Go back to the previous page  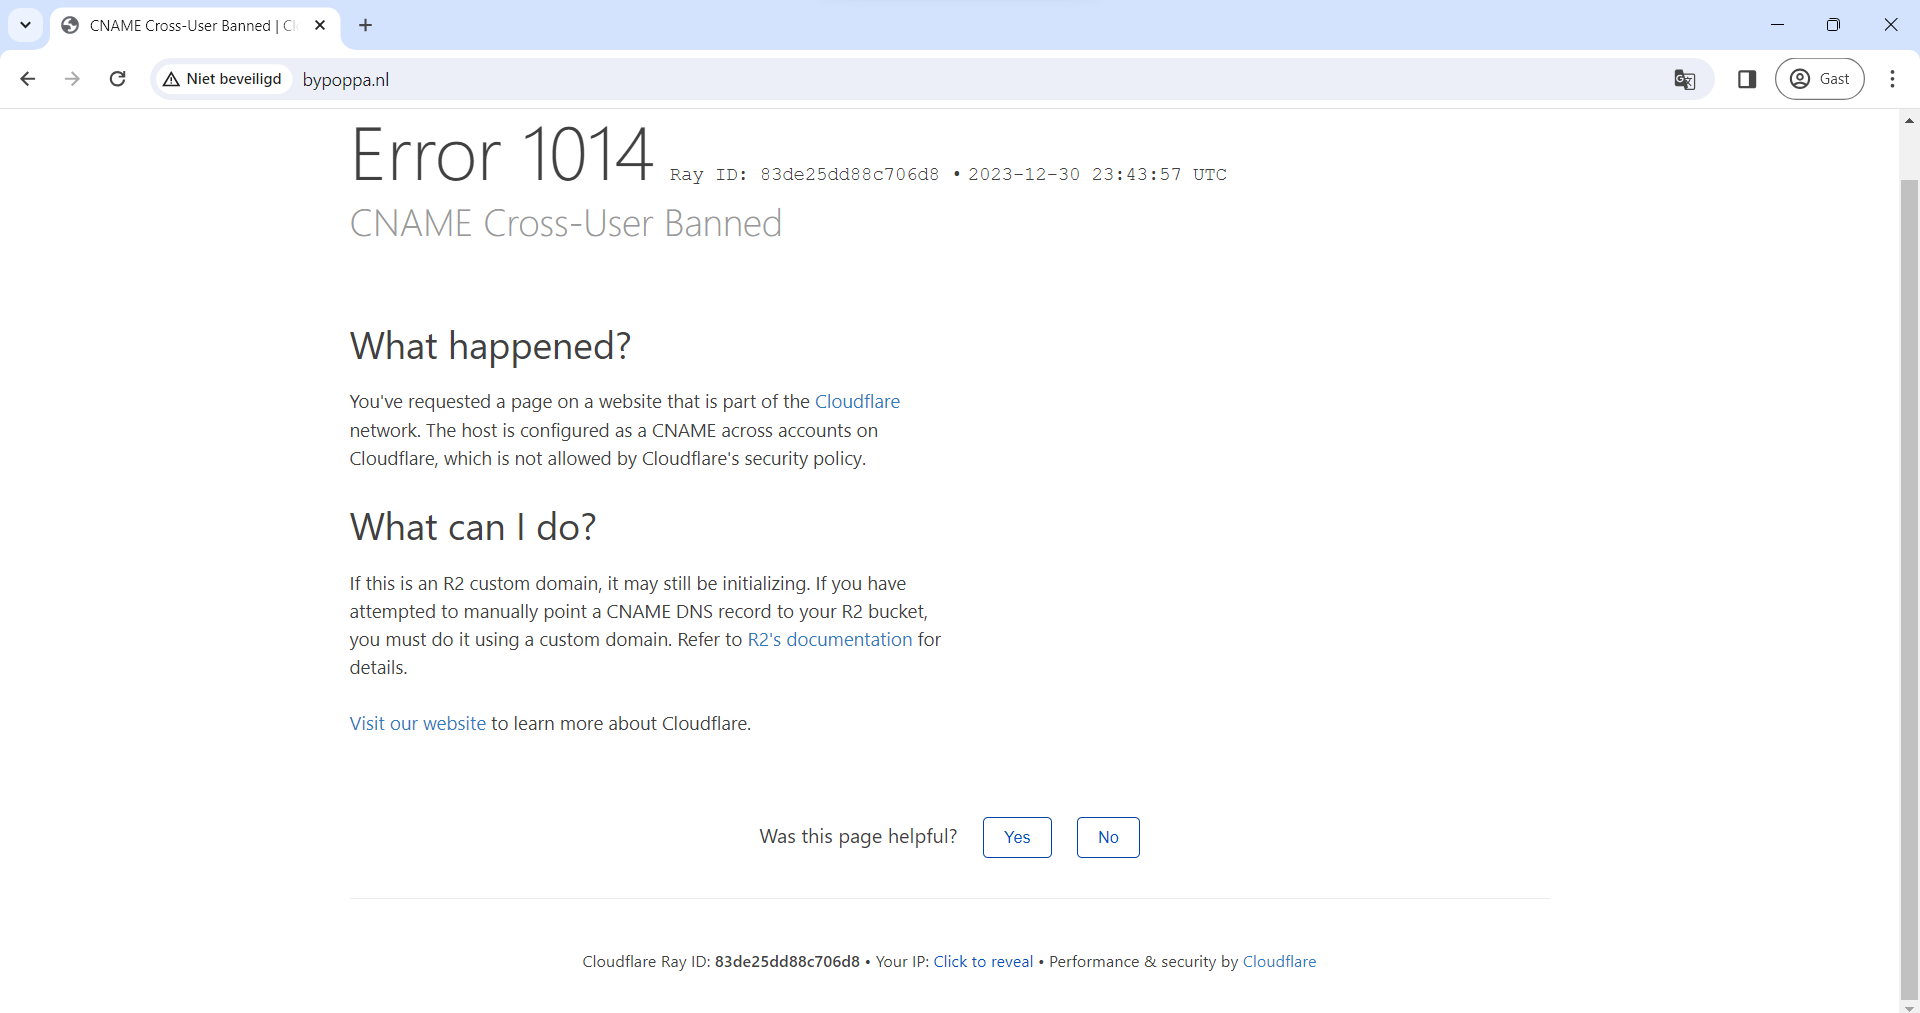tap(28, 79)
